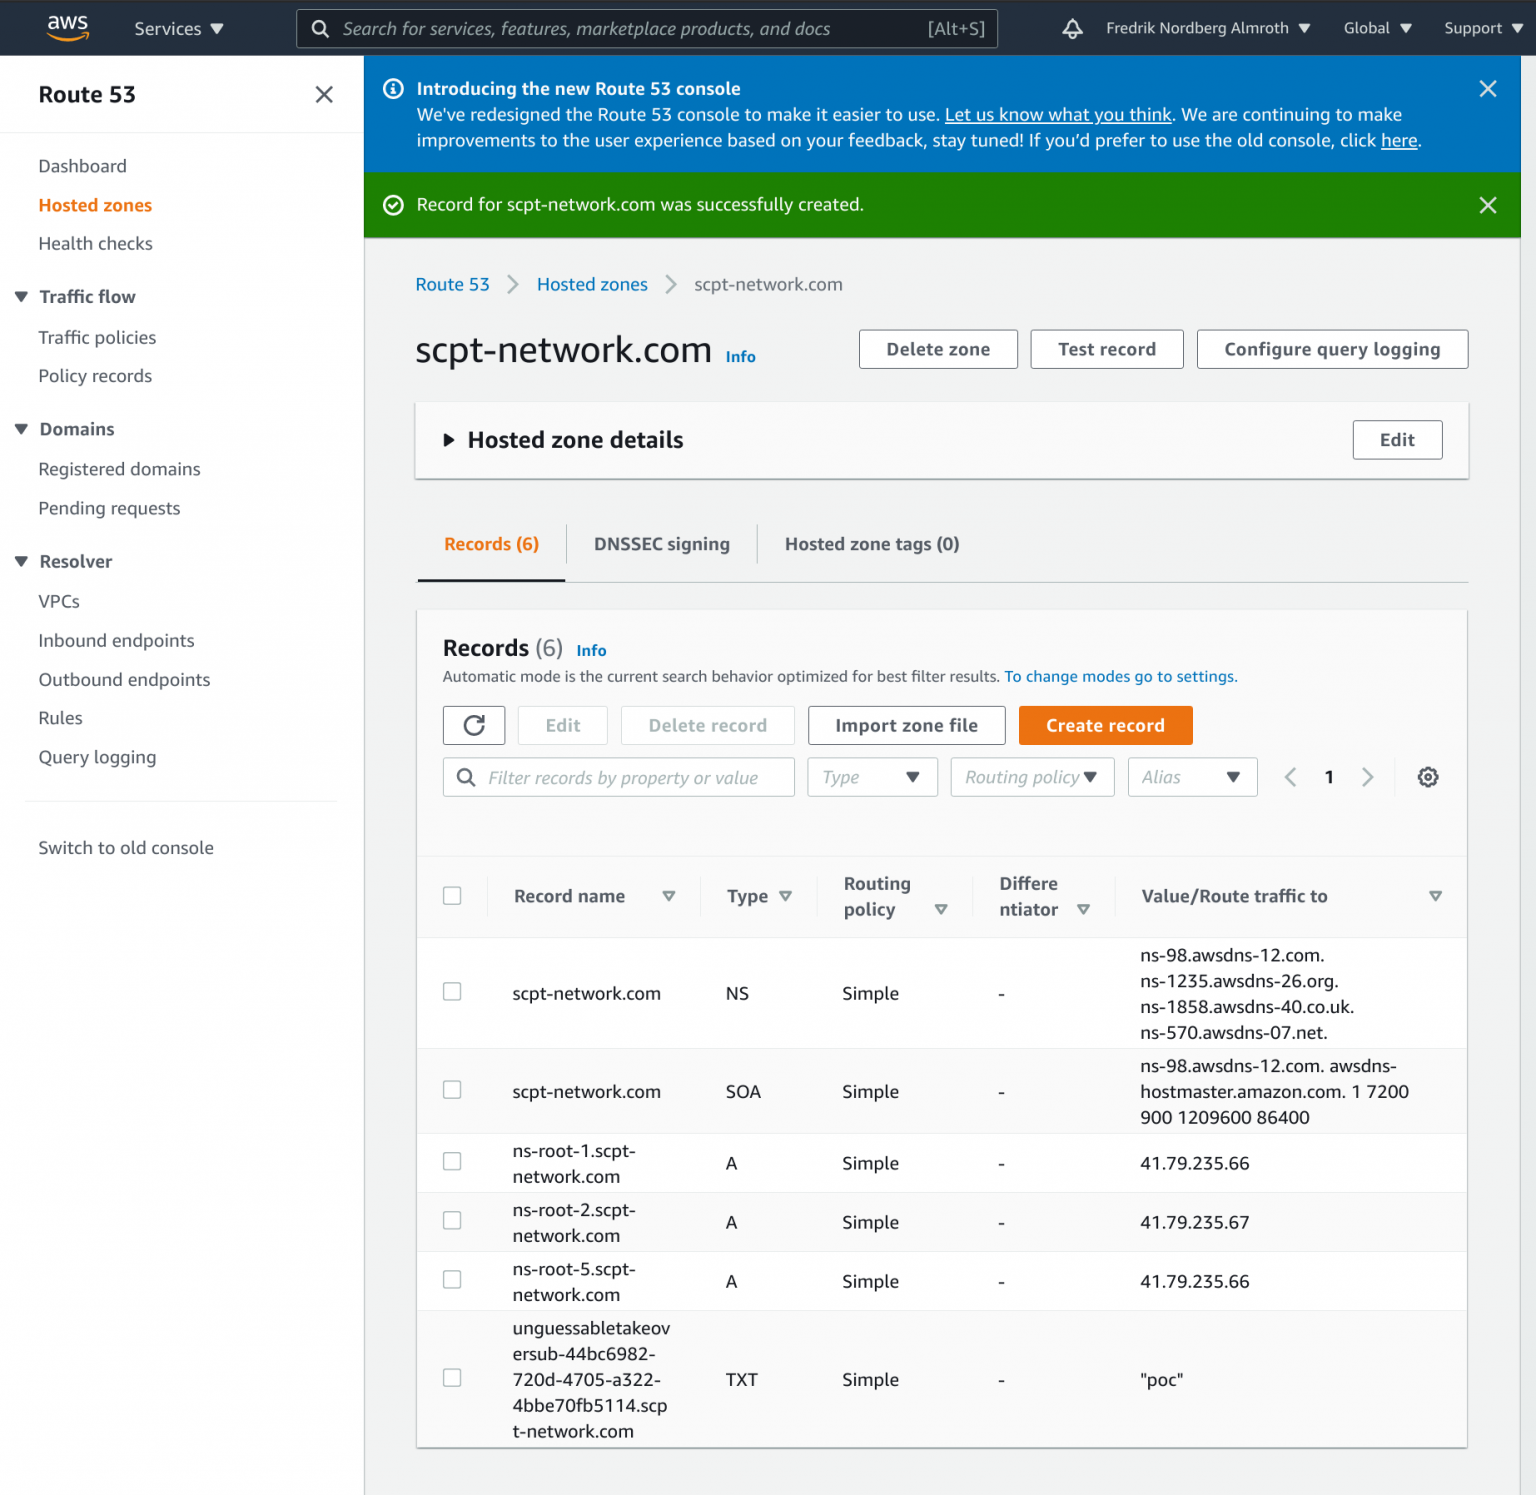Click the Create record button
This screenshot has width=1536, height=1495.
click(1105, 725)
